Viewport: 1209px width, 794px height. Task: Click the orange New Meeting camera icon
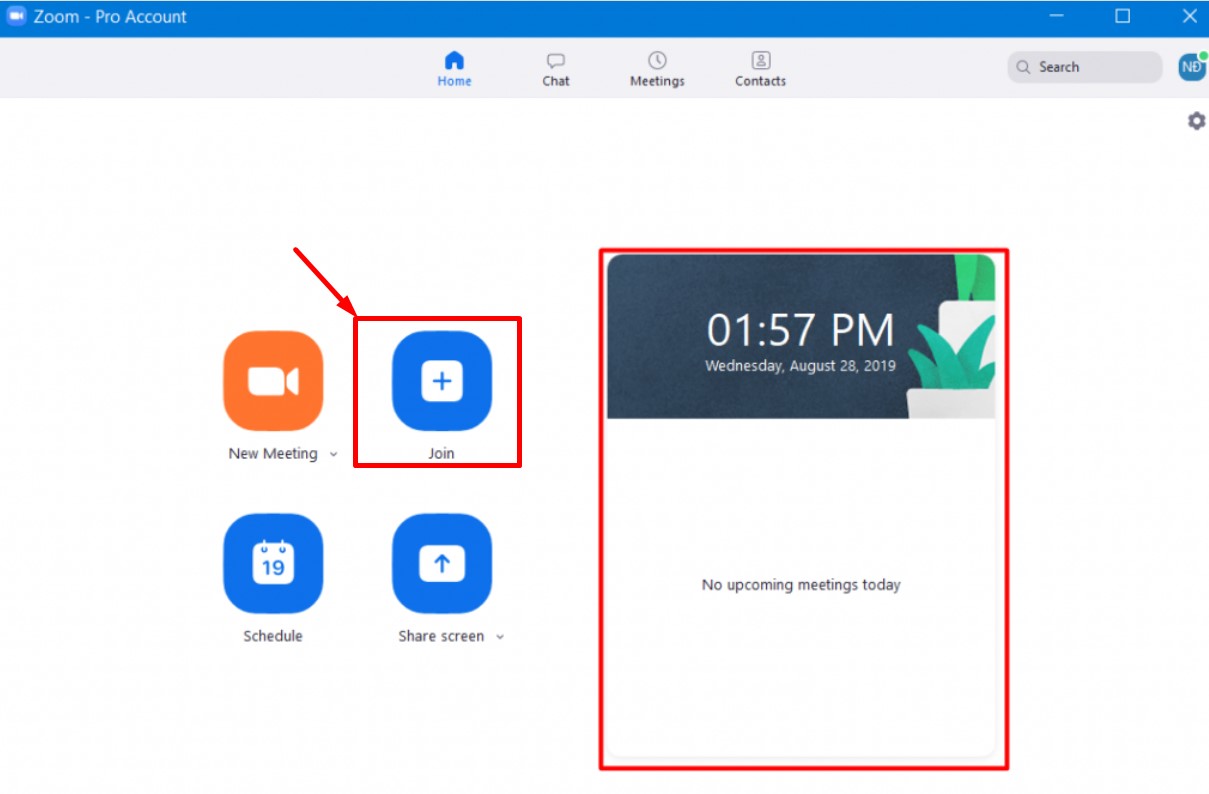pyautogui.click(x=273, y=381)
